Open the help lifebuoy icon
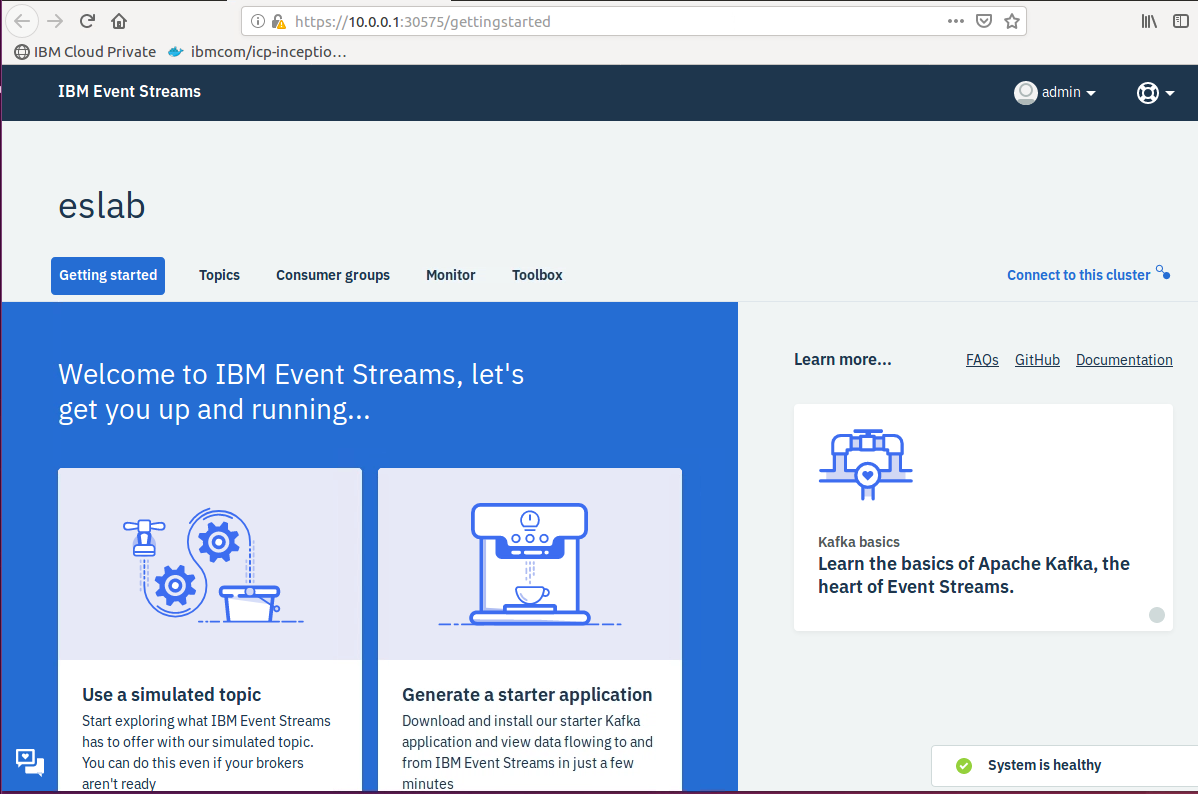The image size is (1198, 794). (x=1148, y=92)
